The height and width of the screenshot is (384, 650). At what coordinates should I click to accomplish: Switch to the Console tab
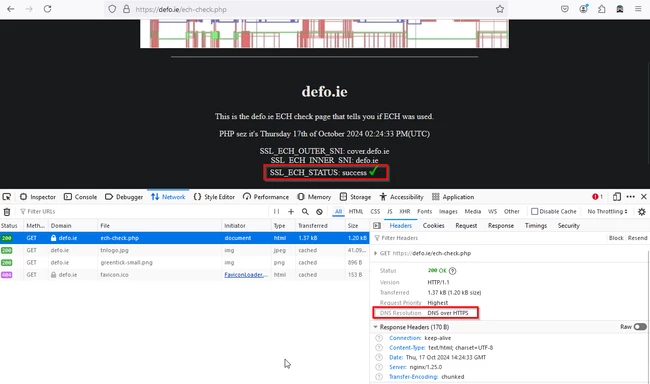pyautogui.click(x=80, y=197)
